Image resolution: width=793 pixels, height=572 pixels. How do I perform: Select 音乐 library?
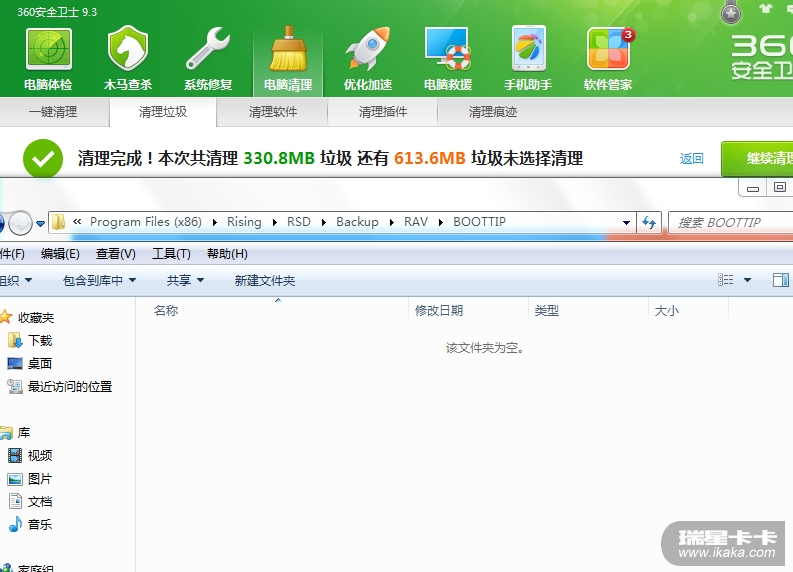40,524
